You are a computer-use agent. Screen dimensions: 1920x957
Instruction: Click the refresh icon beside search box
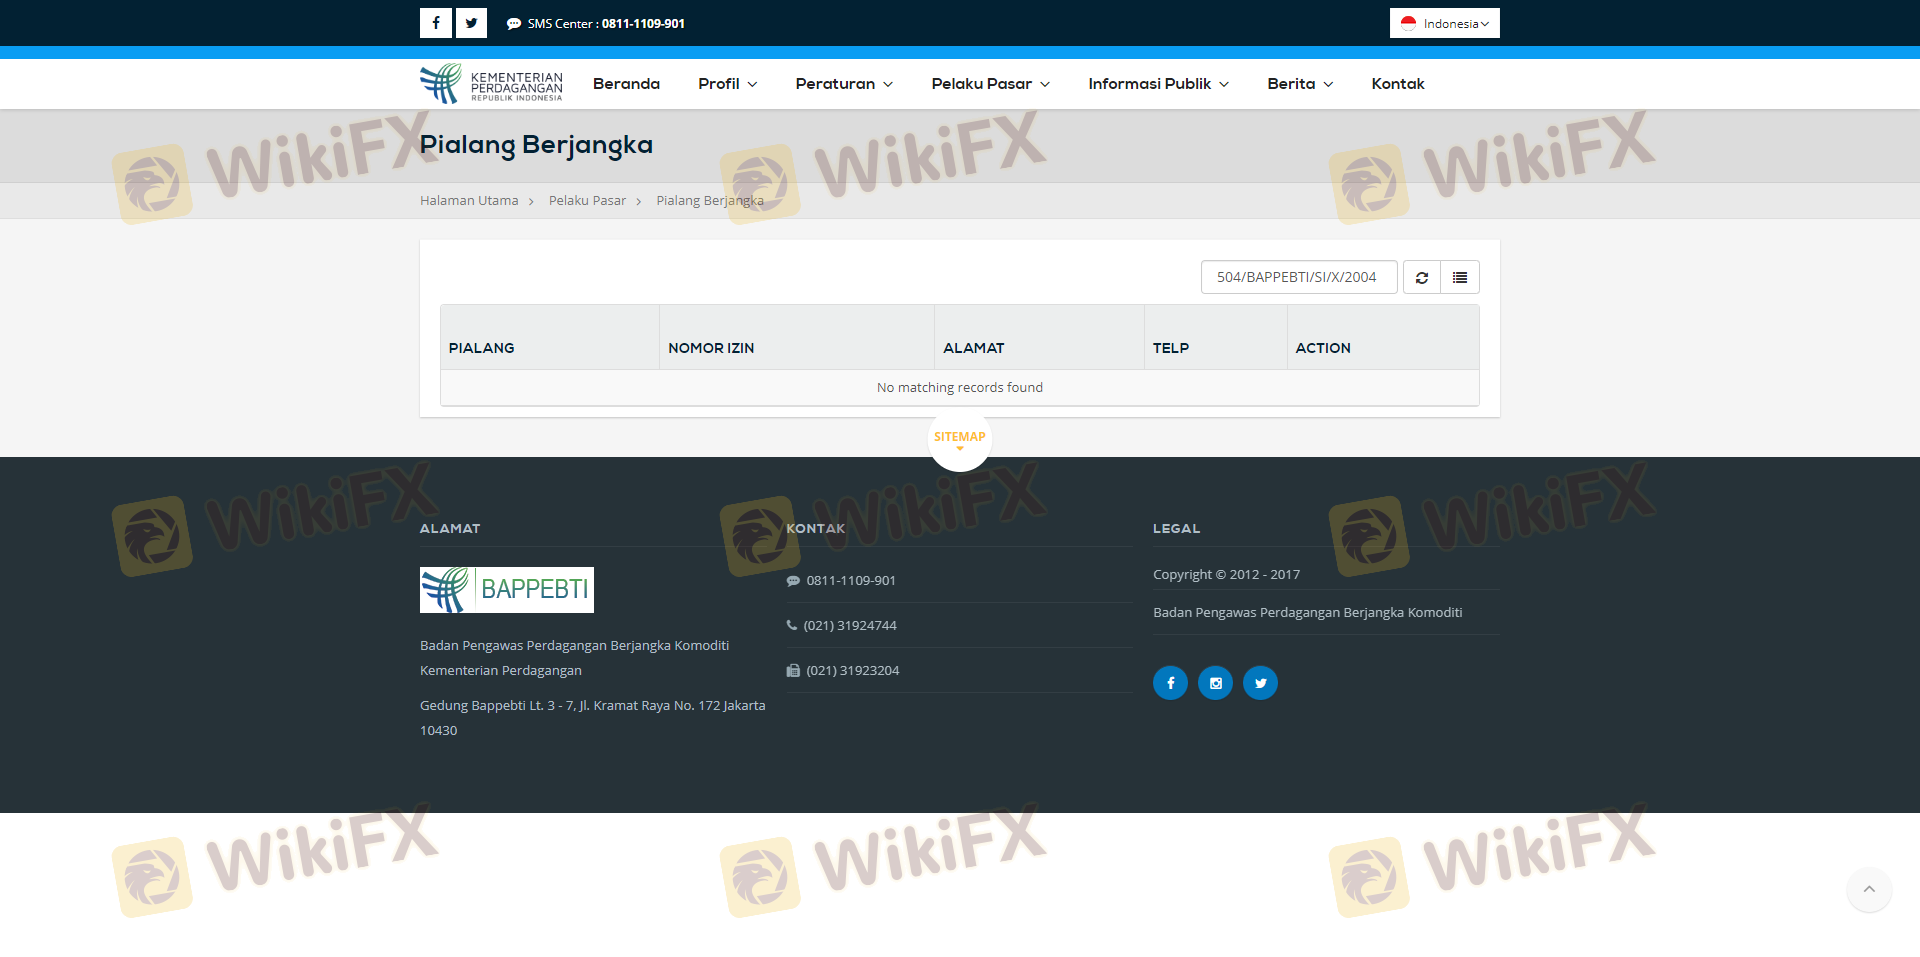pyautogui.click(x=1421, y=278)
